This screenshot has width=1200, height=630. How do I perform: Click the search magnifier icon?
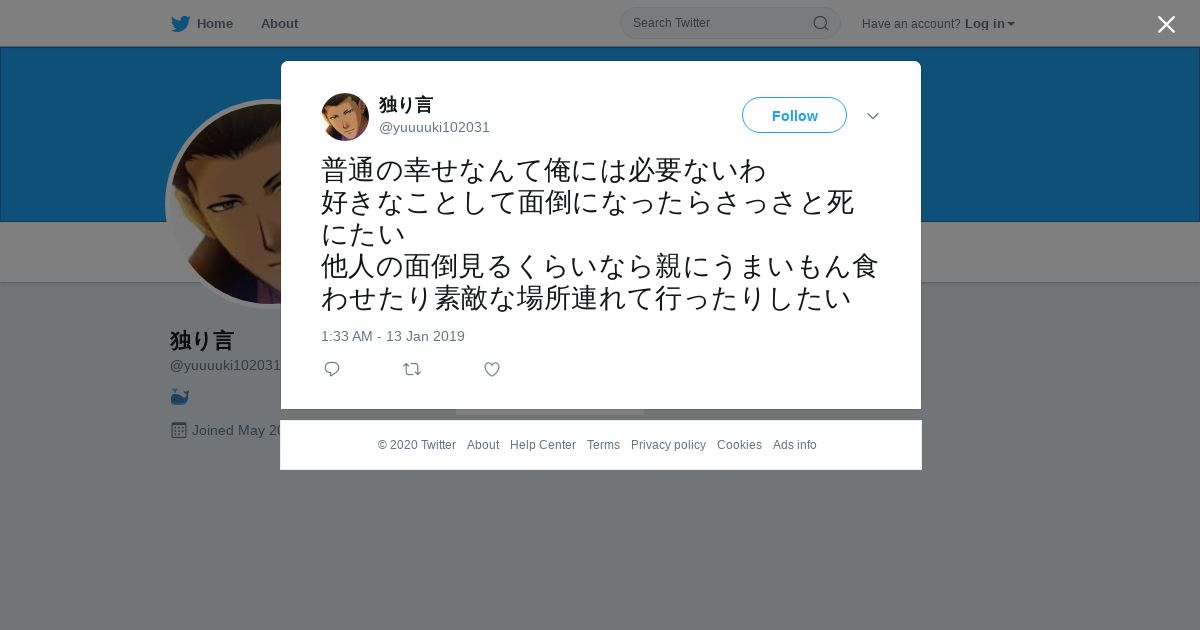[820, 23]
